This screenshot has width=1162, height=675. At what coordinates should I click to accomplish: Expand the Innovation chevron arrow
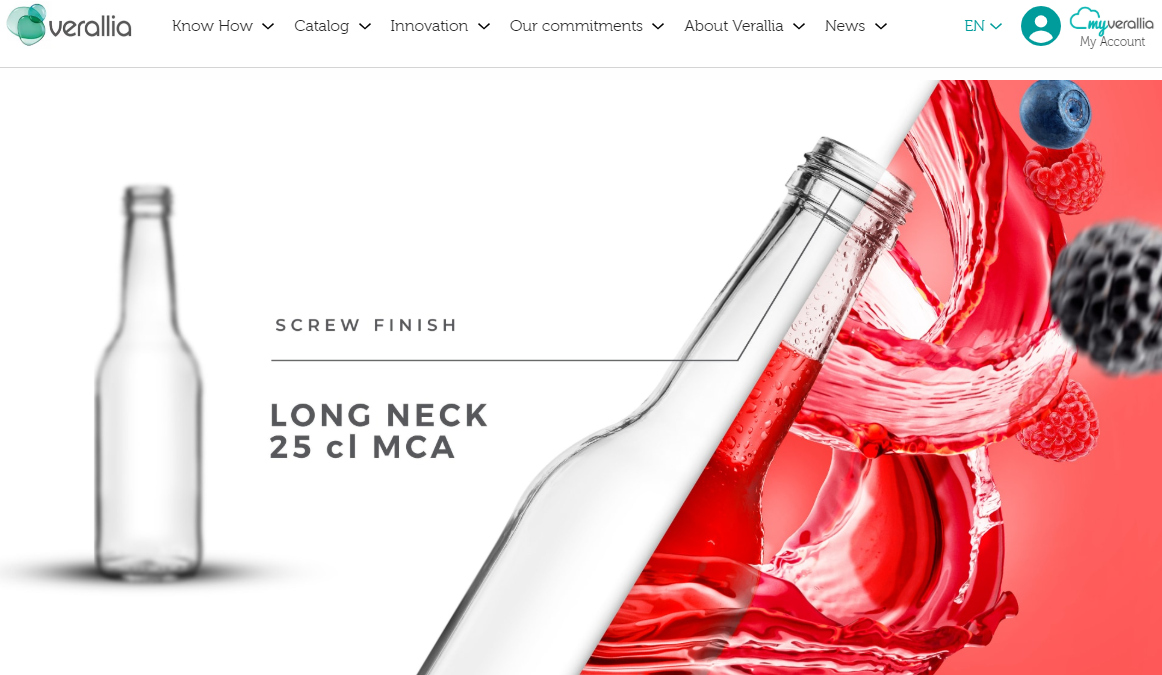484,27
